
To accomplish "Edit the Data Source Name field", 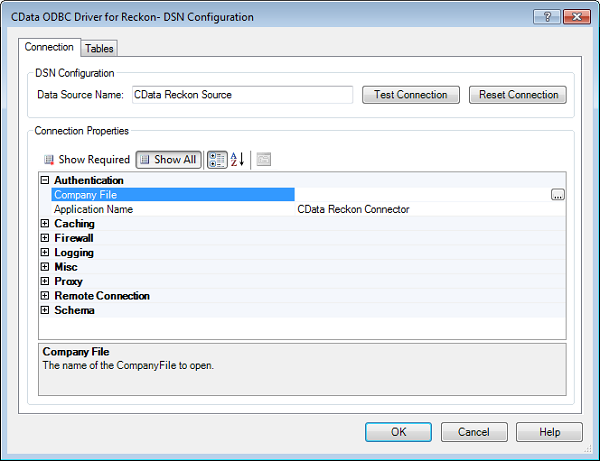I will [x=242, y=94].
